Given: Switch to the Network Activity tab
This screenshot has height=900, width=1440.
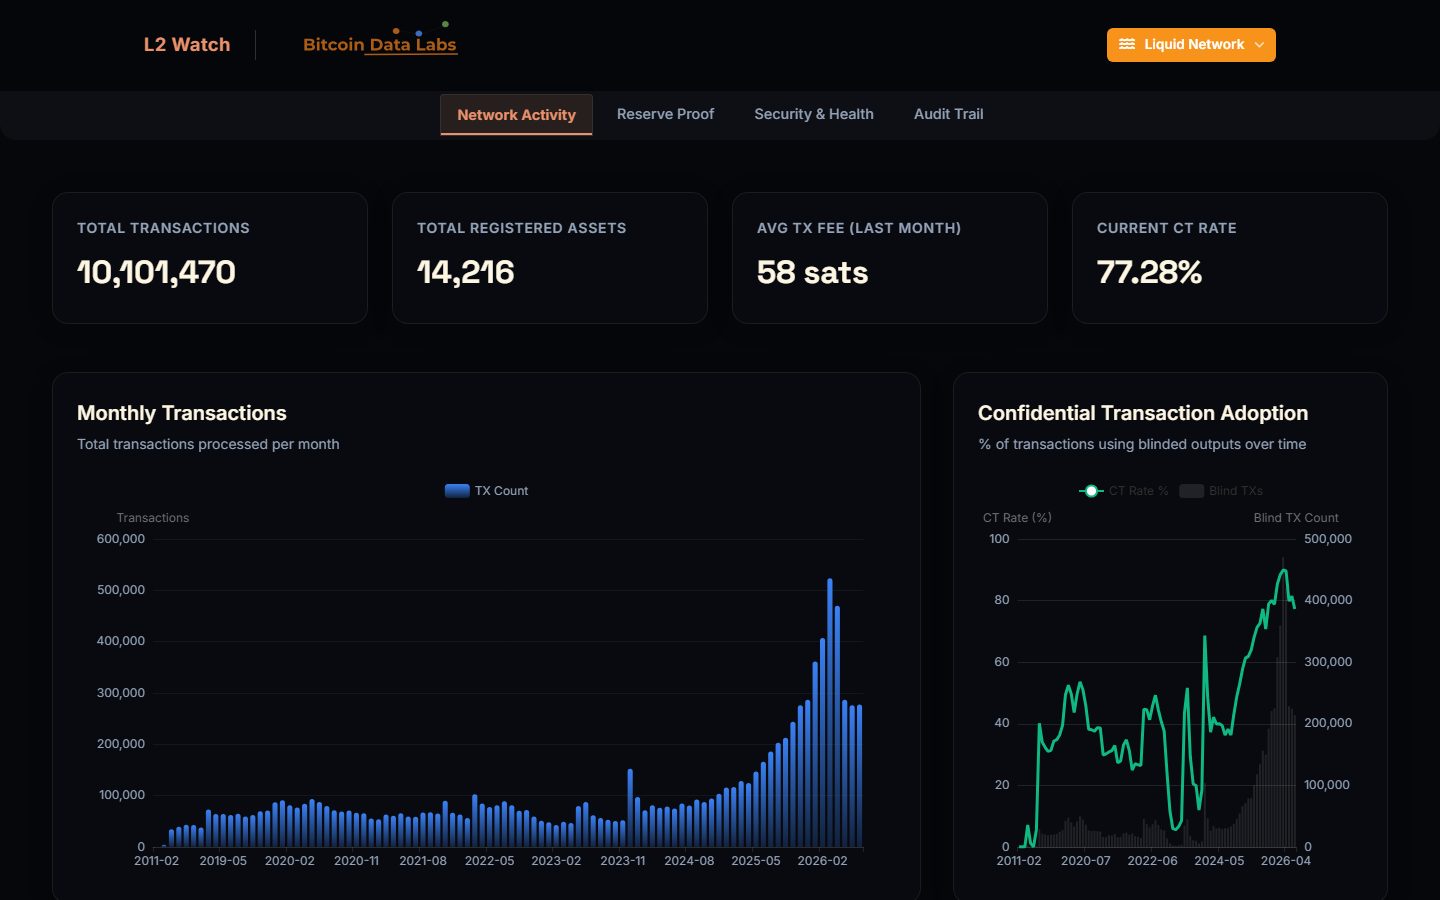Looking at the screenshot, I should coord(516,115).
